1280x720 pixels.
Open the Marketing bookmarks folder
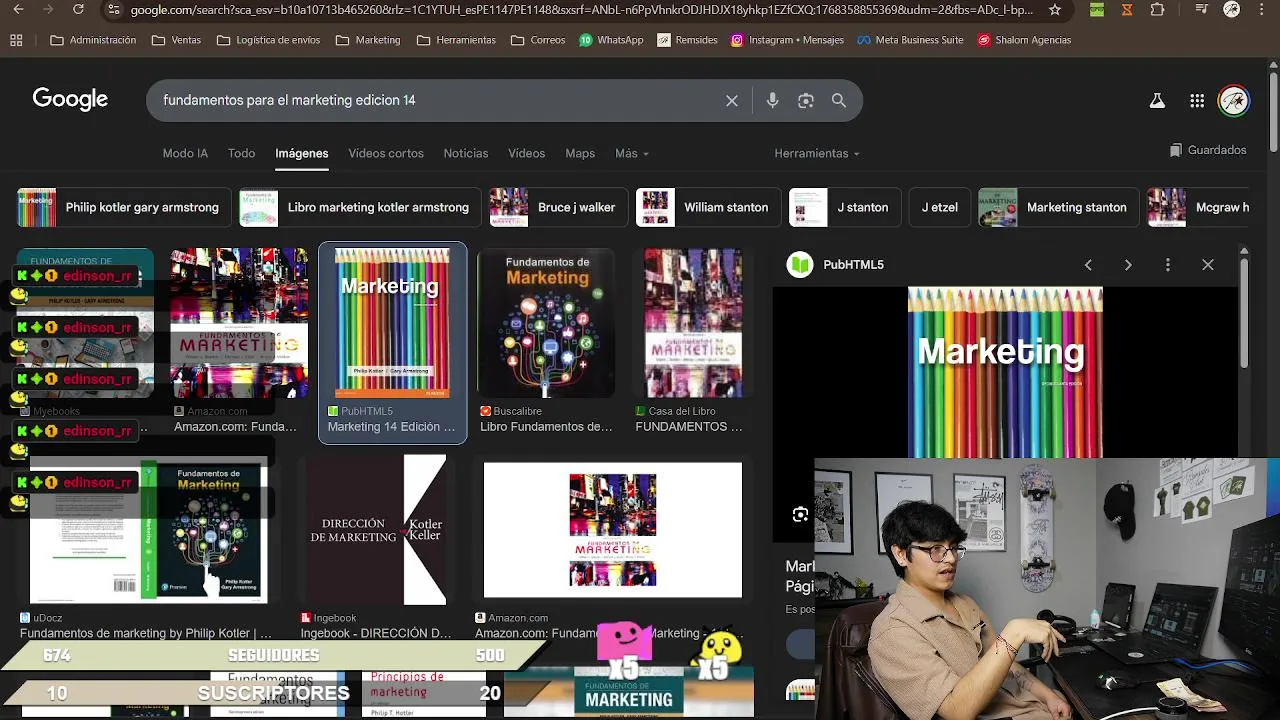368,40
